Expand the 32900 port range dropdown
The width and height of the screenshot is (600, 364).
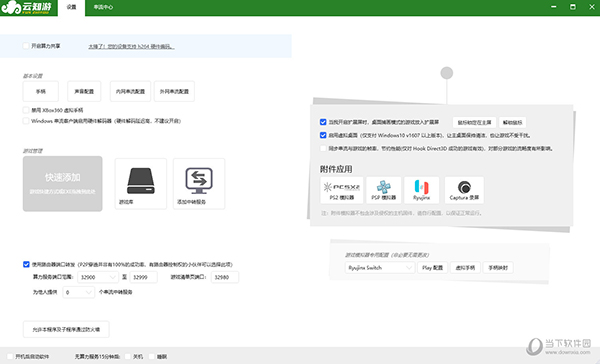pyautogui.click(x=98, y=277)
